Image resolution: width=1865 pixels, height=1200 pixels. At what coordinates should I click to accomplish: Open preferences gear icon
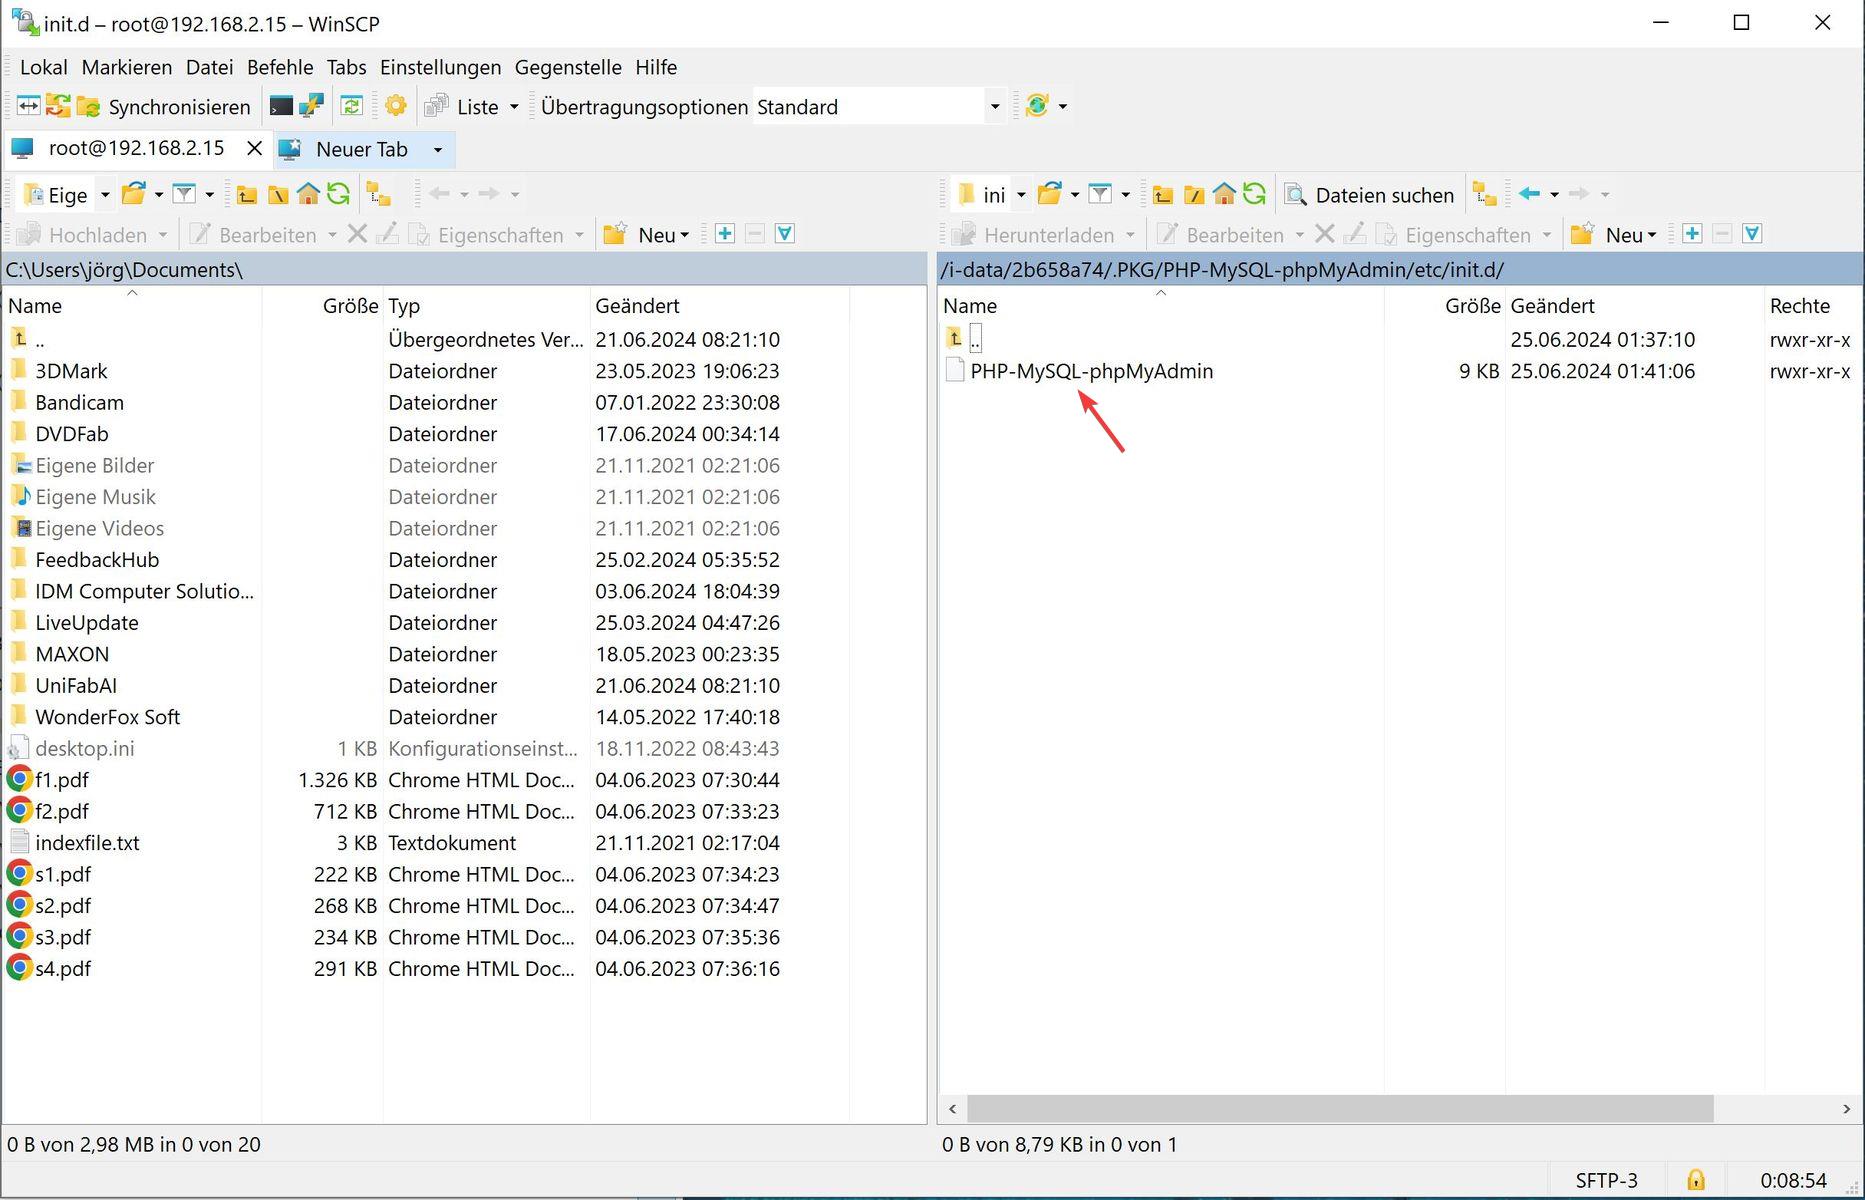396,106
